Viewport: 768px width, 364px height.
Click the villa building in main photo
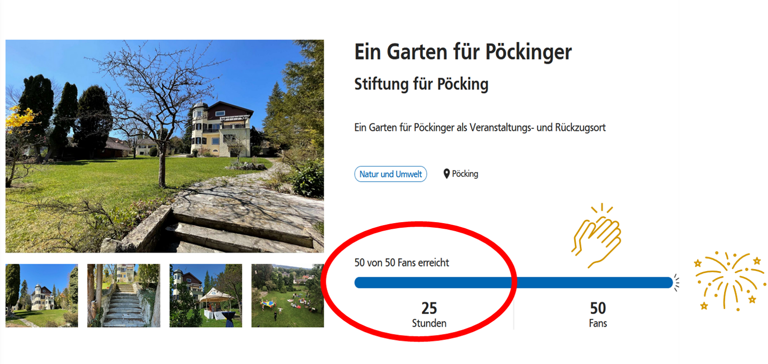click(x=220, y=128)
